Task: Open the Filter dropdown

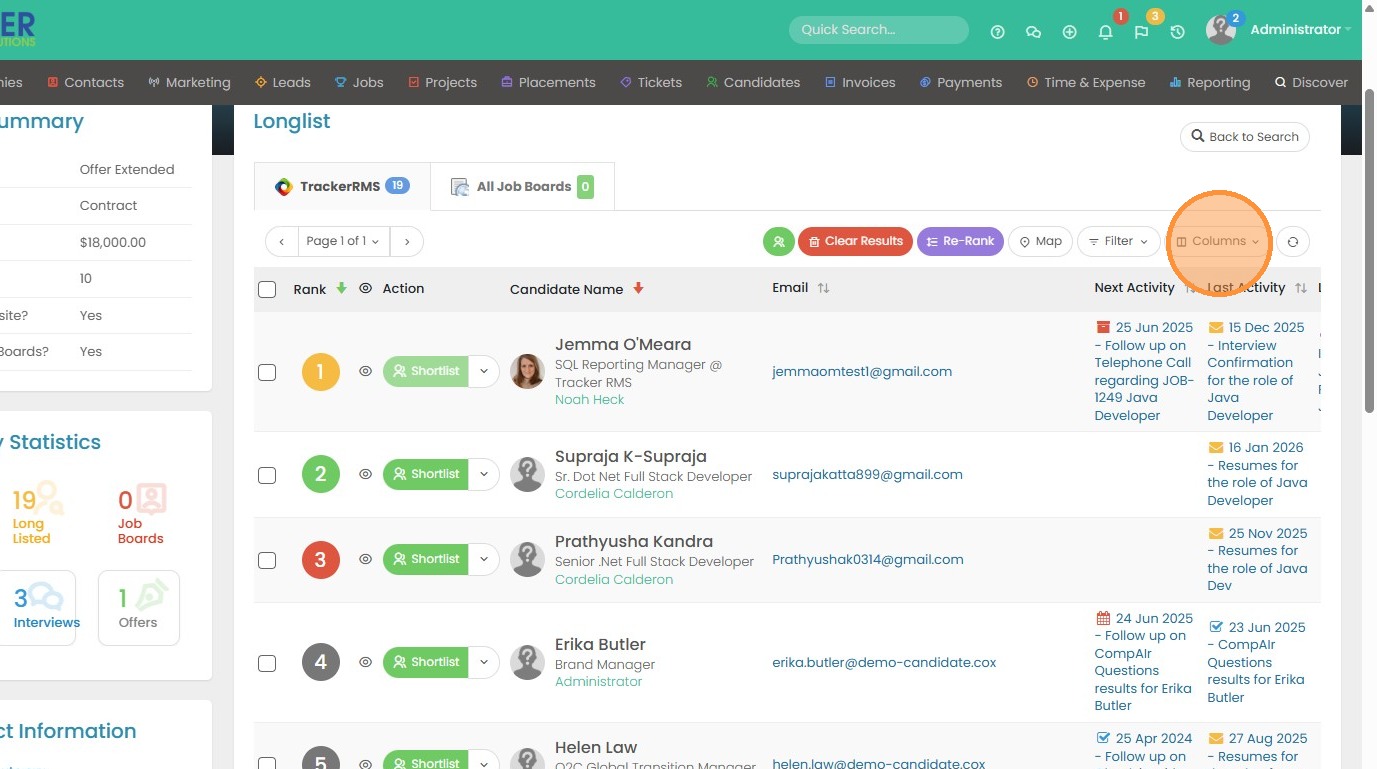Action: click(1118, 241)
